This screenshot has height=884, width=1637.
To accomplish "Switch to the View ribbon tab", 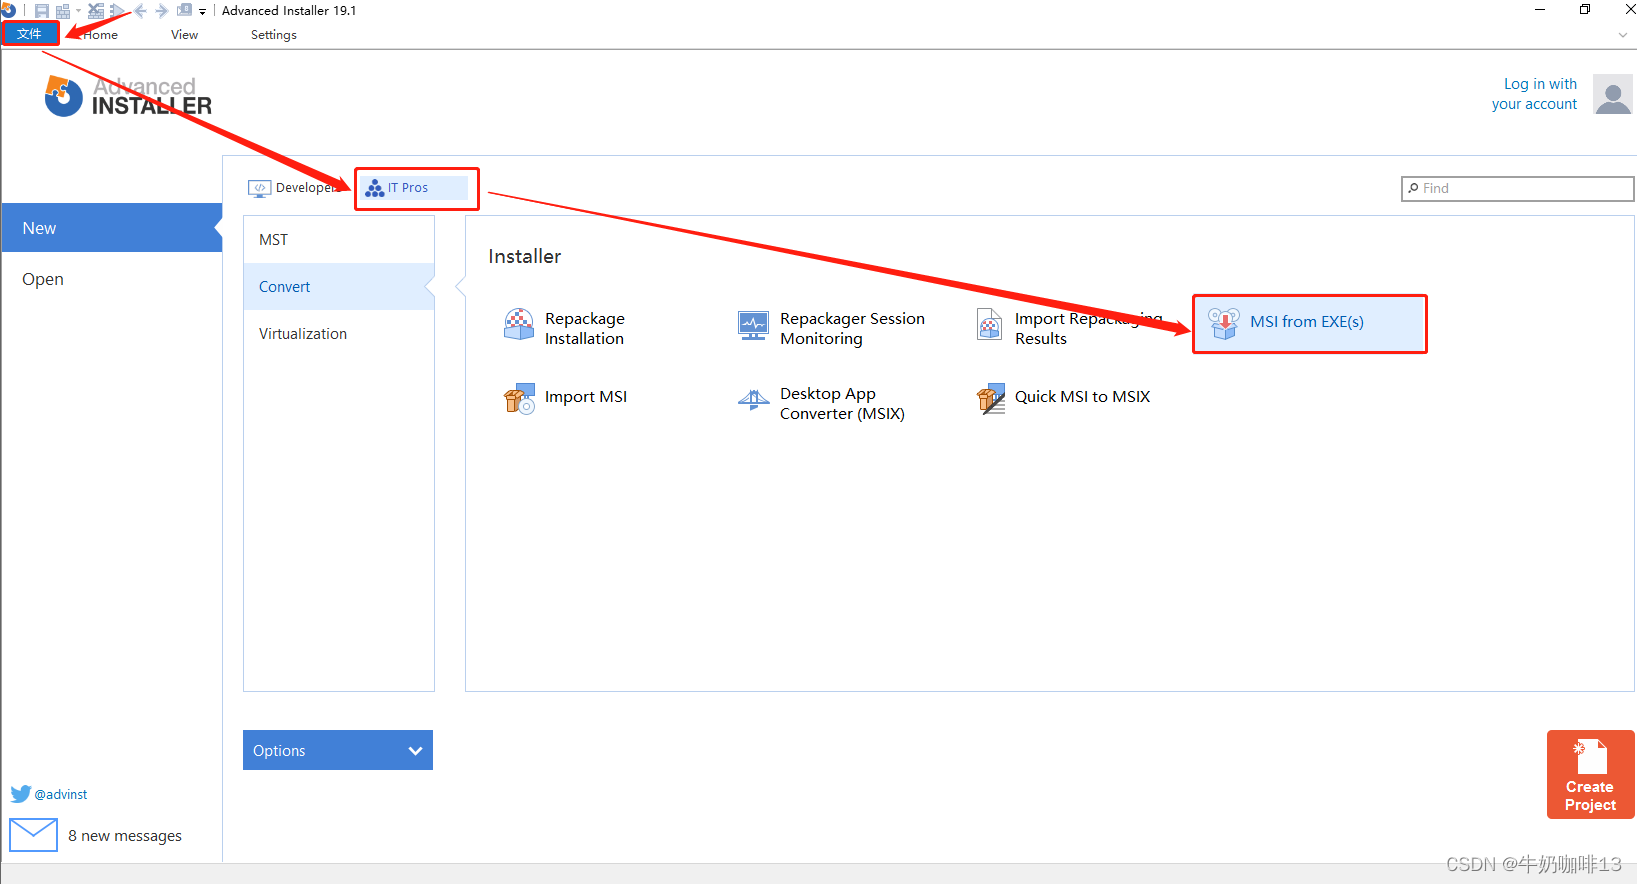I will pos(184,35).
